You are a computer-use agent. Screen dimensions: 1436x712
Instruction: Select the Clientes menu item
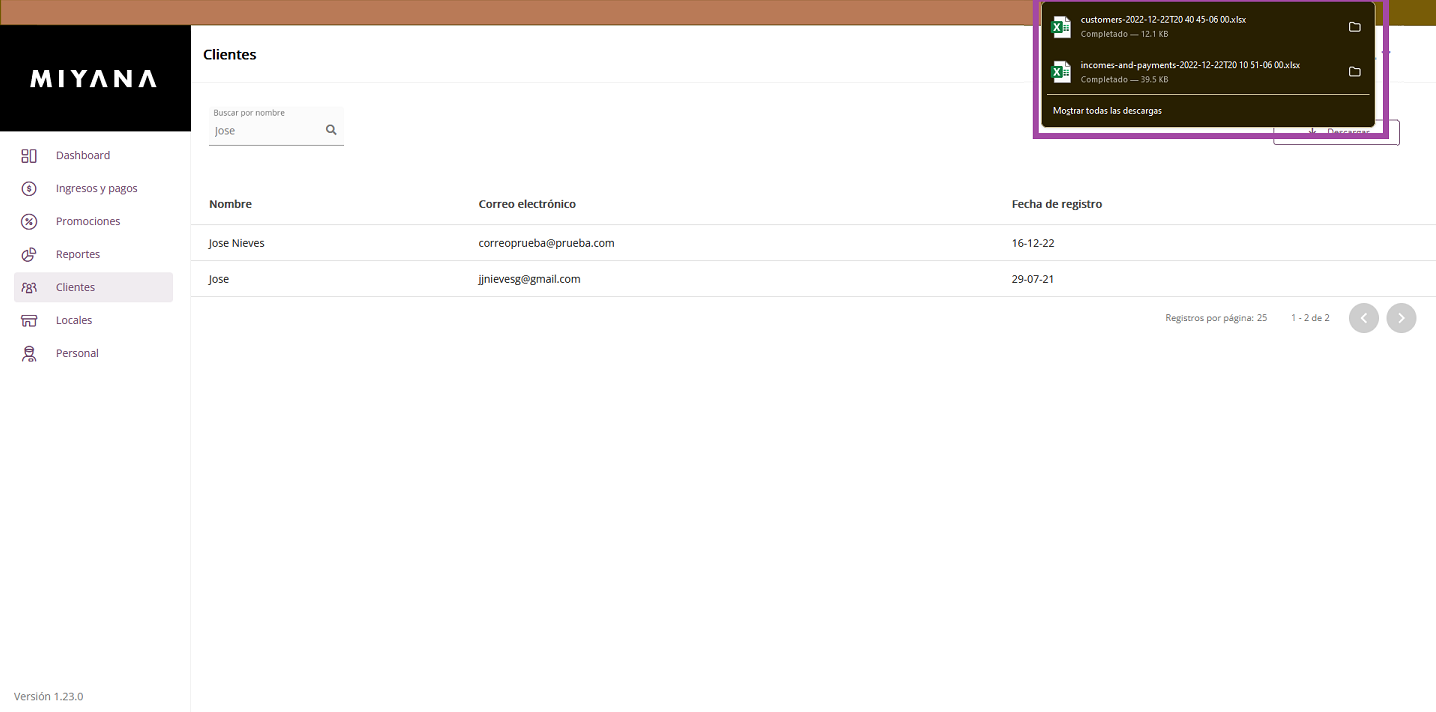point(94,287)
